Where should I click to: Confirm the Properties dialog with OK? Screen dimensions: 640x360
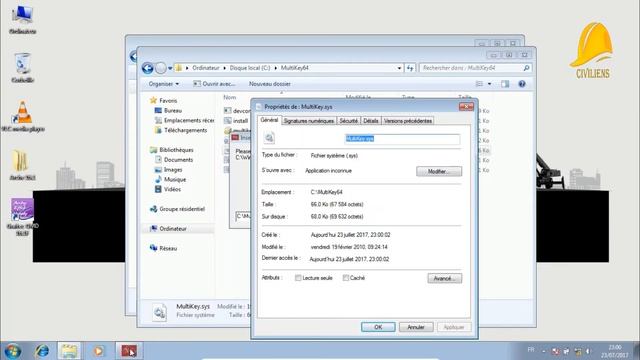378,327
